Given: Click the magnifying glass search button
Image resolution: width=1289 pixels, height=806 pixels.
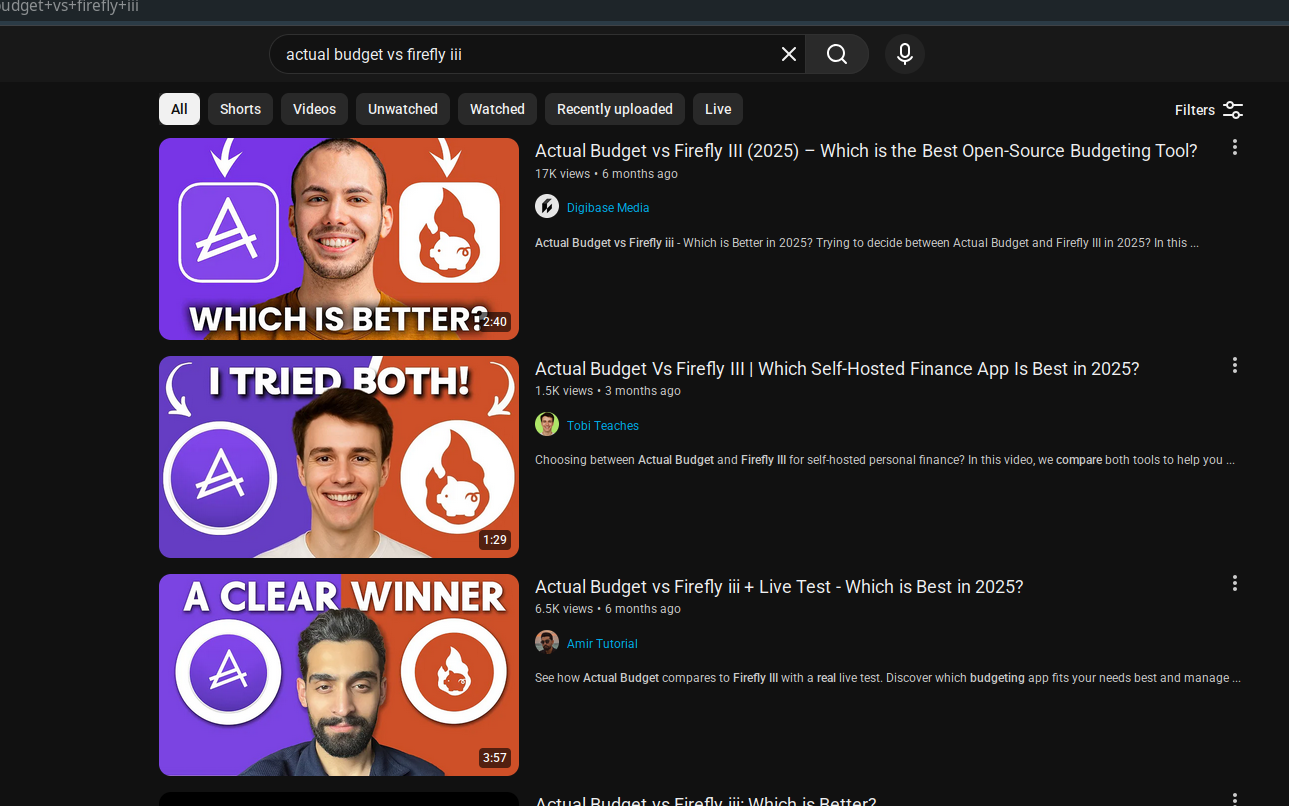Looking at the screenshot, I should click(837, 54).
